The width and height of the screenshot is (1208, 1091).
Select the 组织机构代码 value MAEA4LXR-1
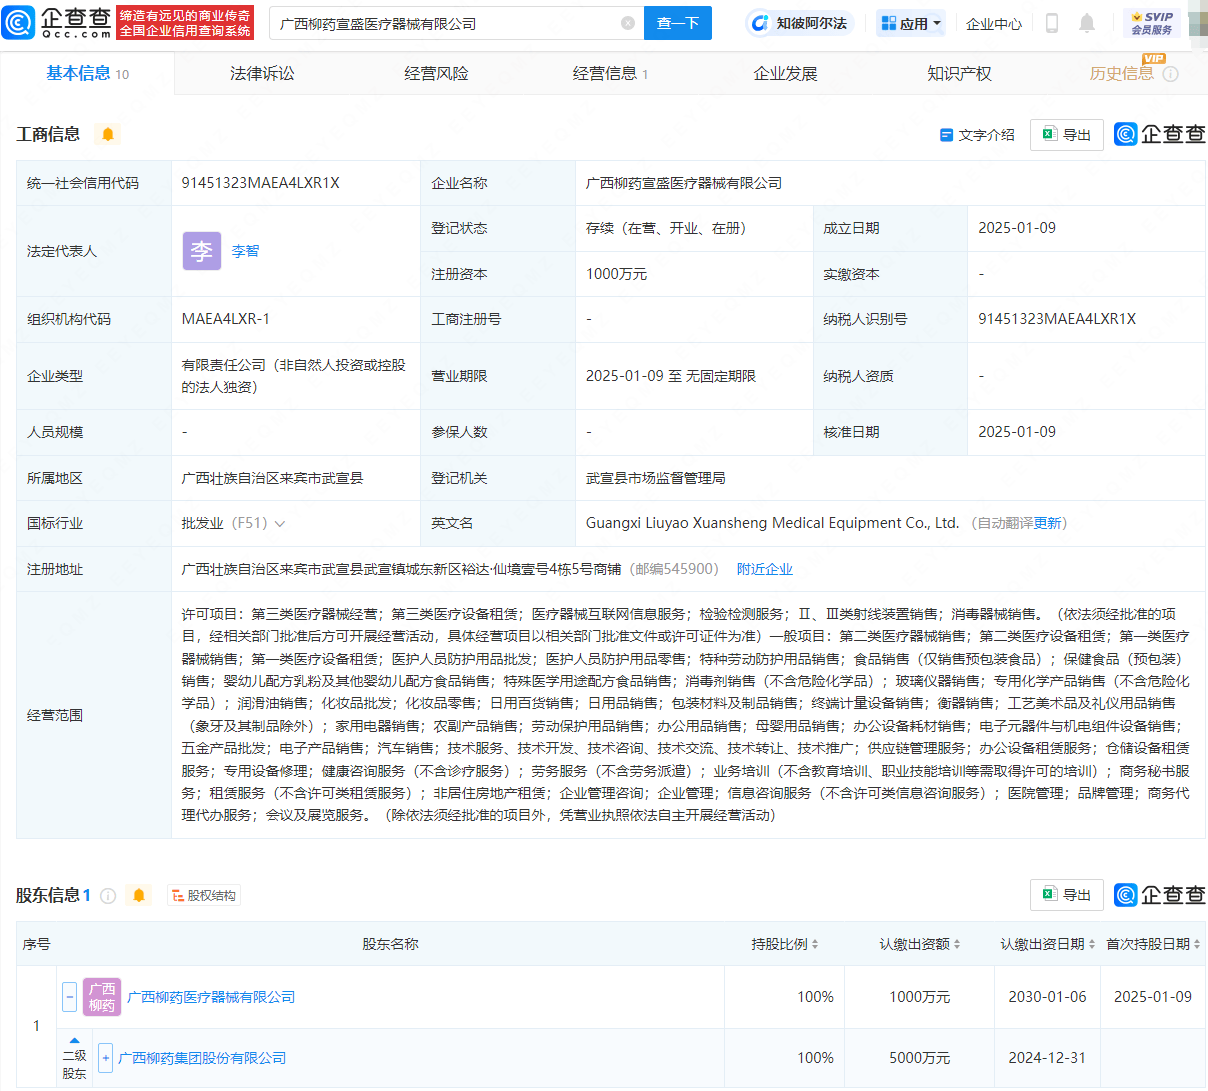[x=226, y=319]
